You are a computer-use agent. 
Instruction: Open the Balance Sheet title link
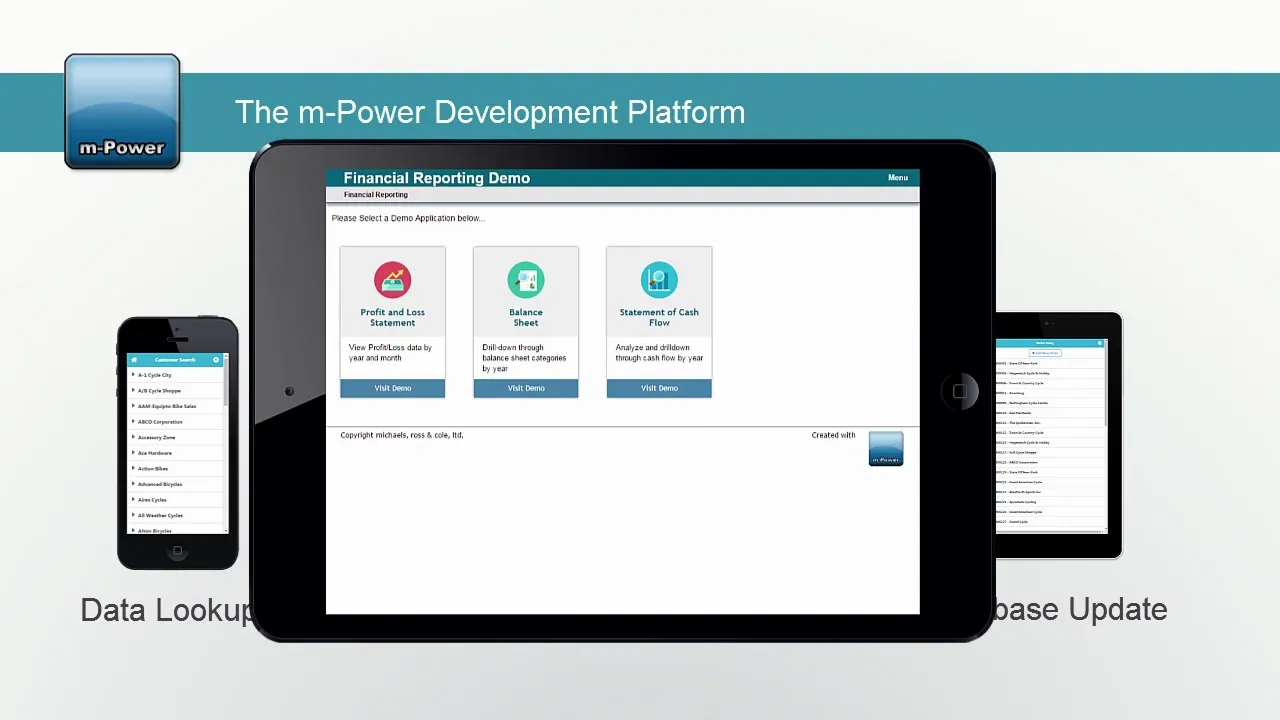click(x=526, y=317)
